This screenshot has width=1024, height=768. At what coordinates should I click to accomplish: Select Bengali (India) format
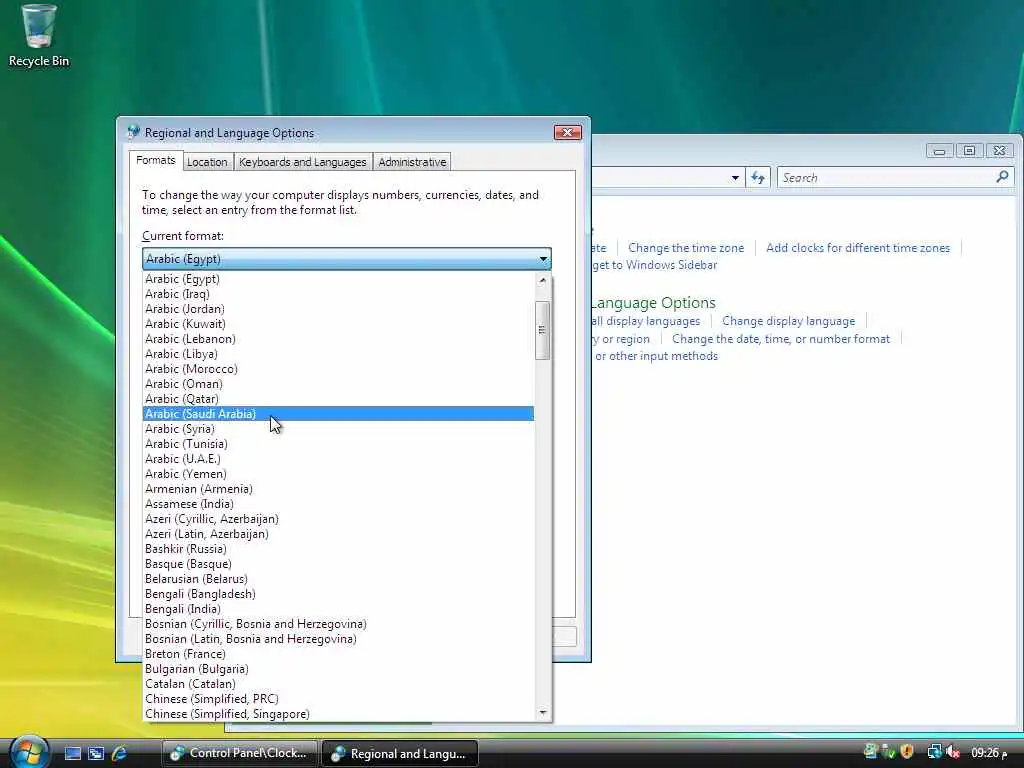tap(338, 609)
